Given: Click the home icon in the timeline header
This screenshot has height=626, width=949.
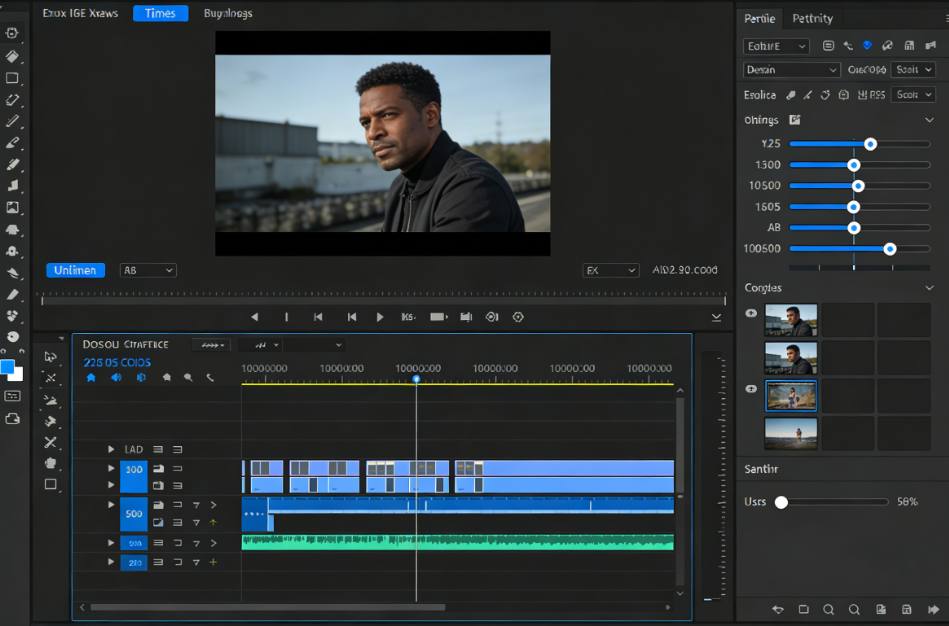Looking at the screenshot, I should (91, 378).
